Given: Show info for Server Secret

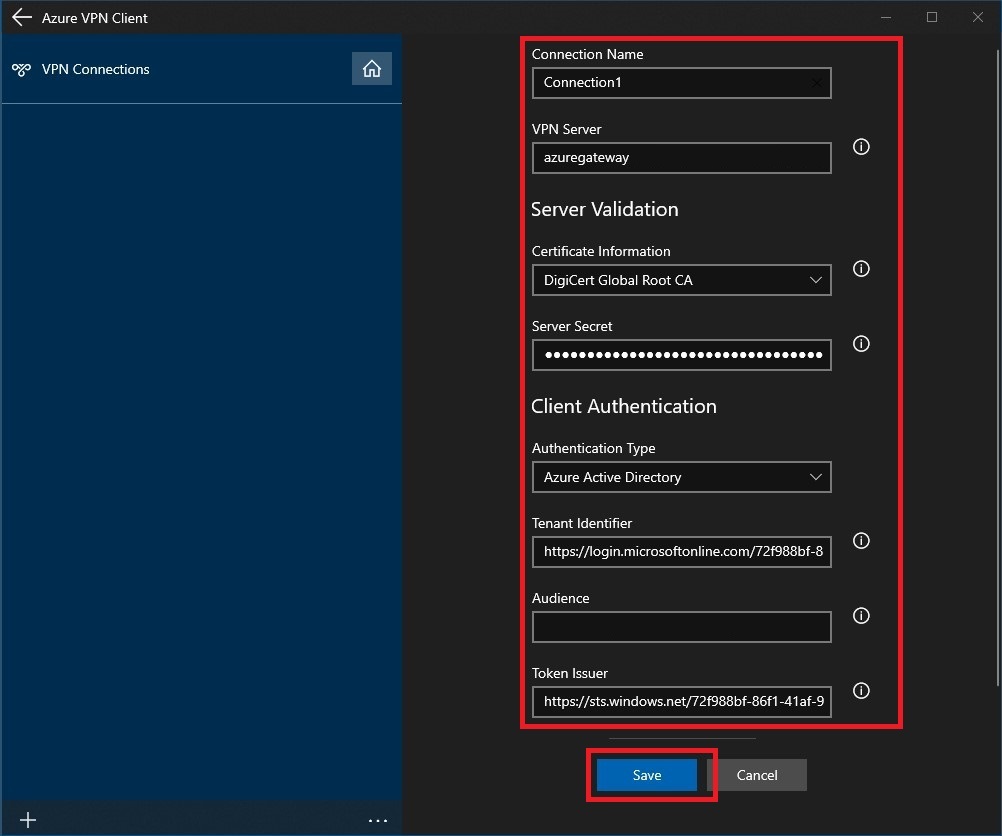Looking at the screenshot, I should (861, 344).
